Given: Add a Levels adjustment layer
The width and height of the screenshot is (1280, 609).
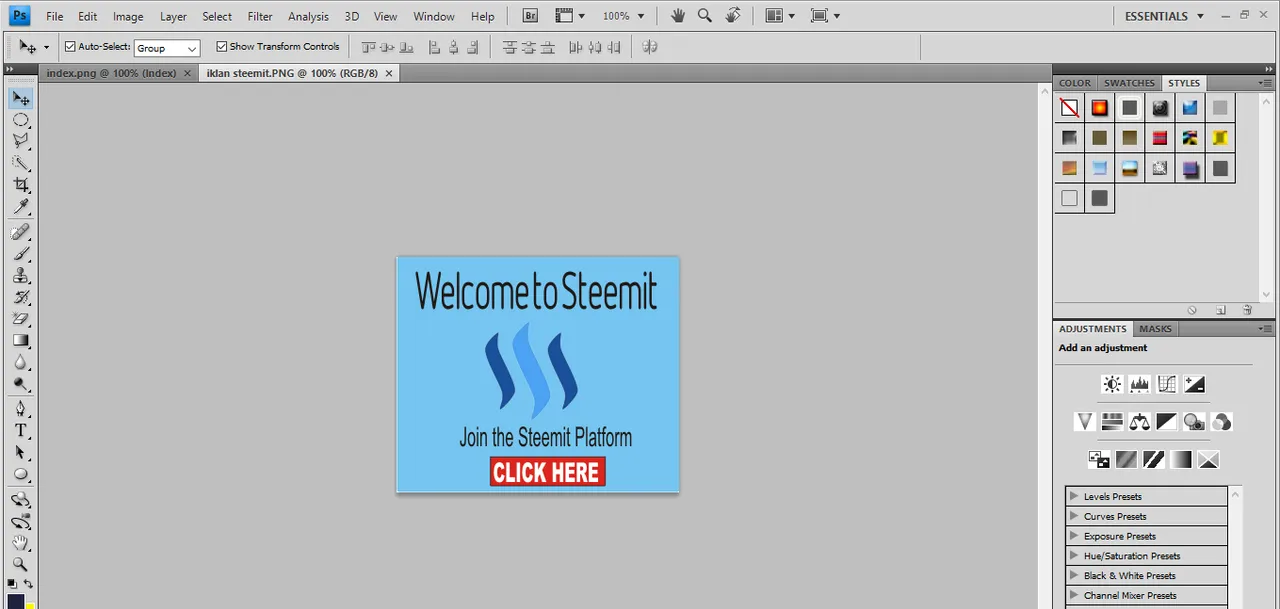Looking at the screenshot, I should pos(1139,384).
